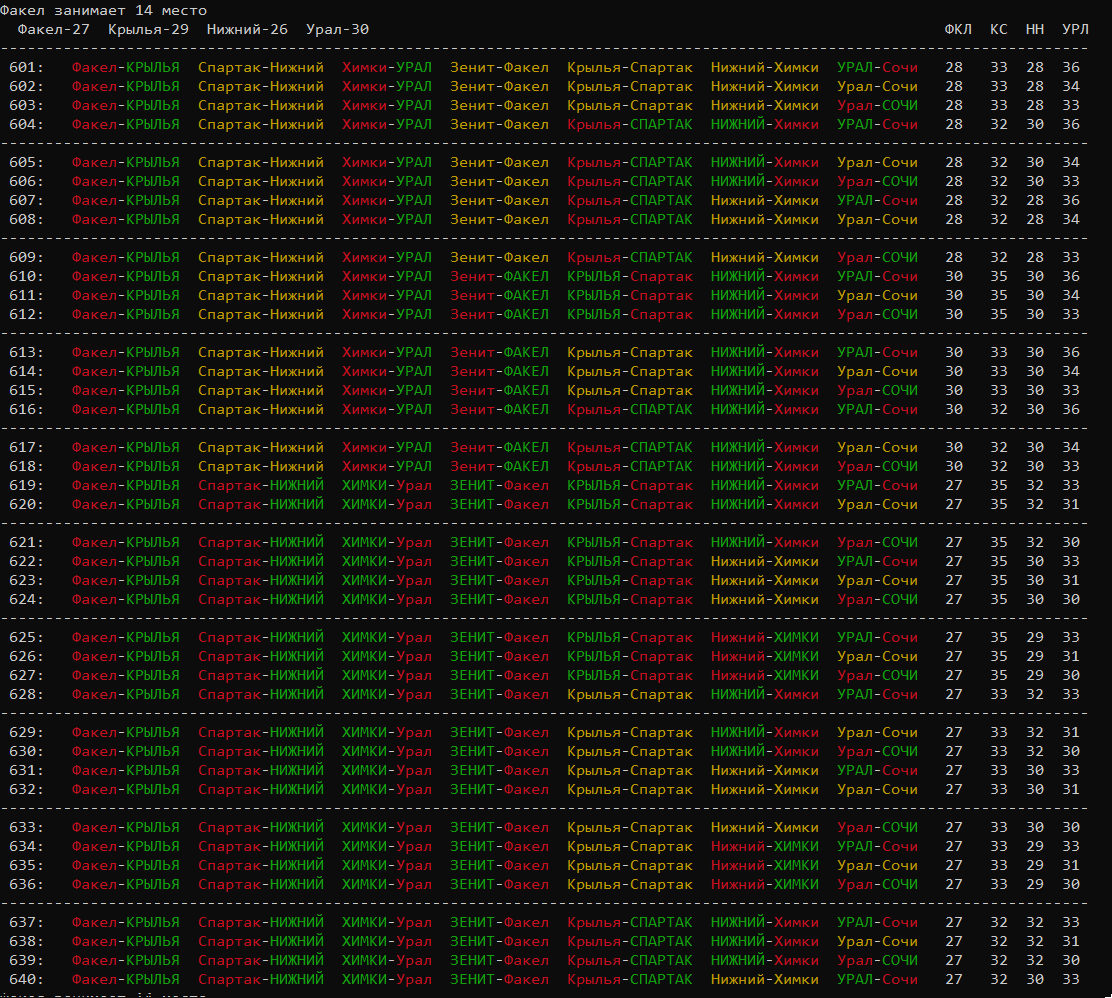Screen dimensions: 1112x998
Task: Select "Урал-Сочи" in row 626
Action: (x=877, y=657)
